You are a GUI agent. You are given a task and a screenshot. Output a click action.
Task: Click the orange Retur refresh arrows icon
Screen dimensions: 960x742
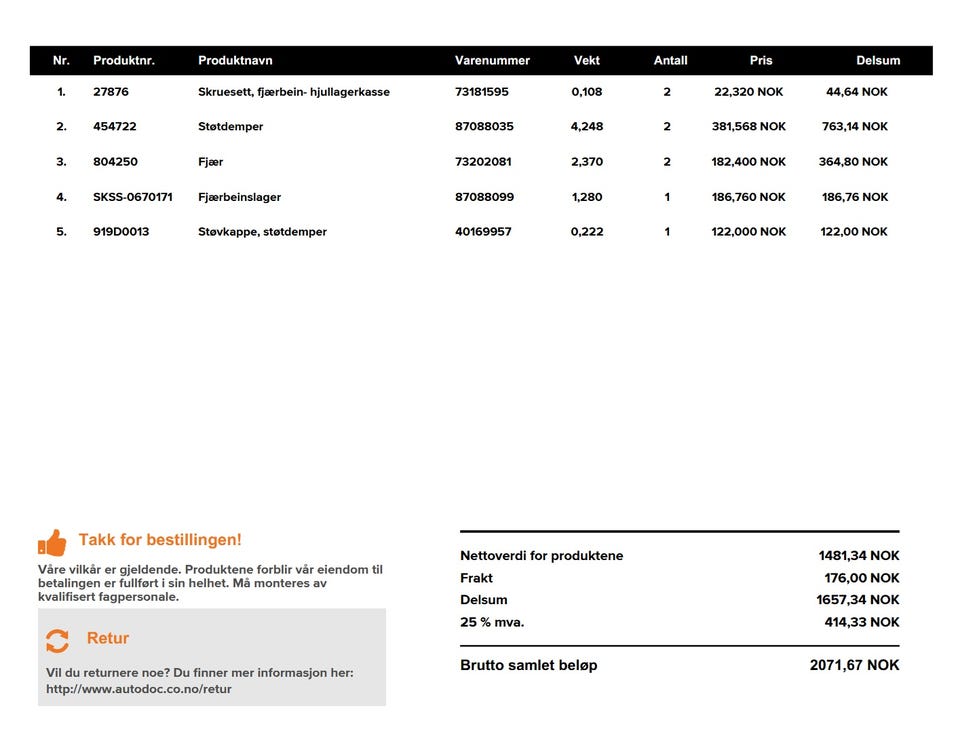click(57, 641)
